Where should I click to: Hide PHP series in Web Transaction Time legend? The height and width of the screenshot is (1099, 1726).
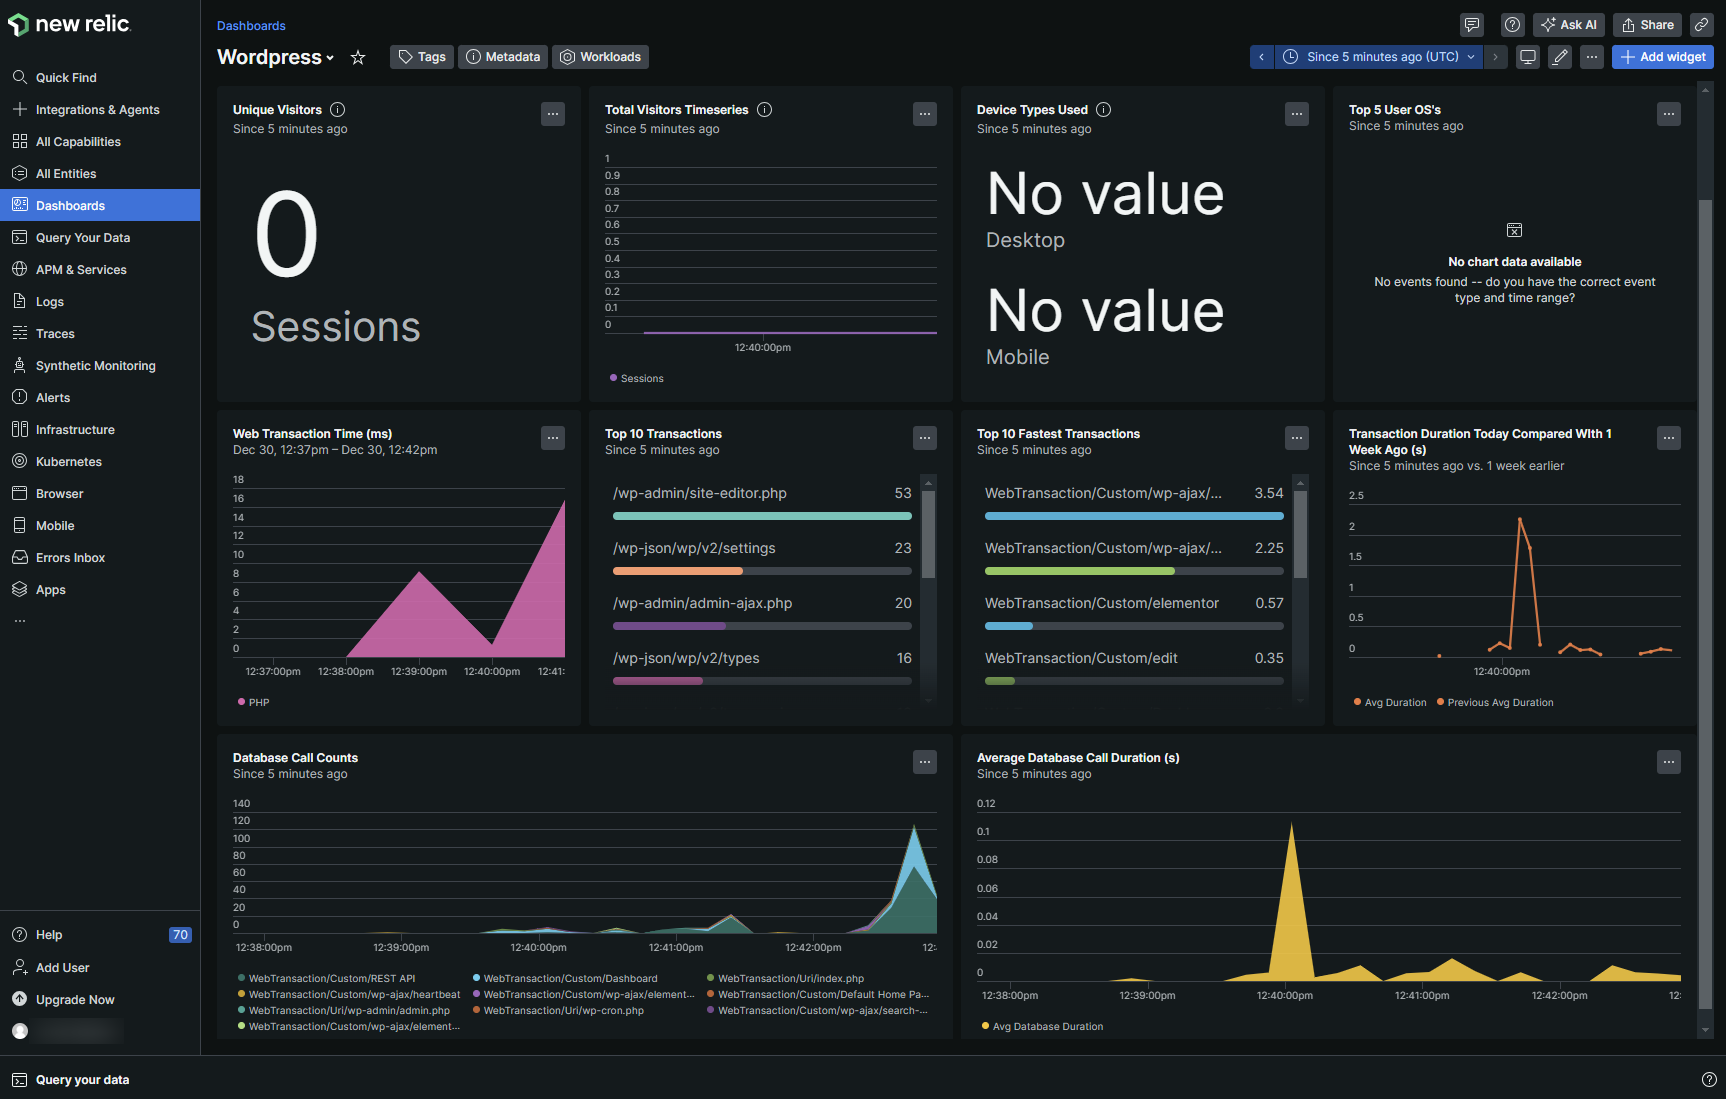[253, 702]
